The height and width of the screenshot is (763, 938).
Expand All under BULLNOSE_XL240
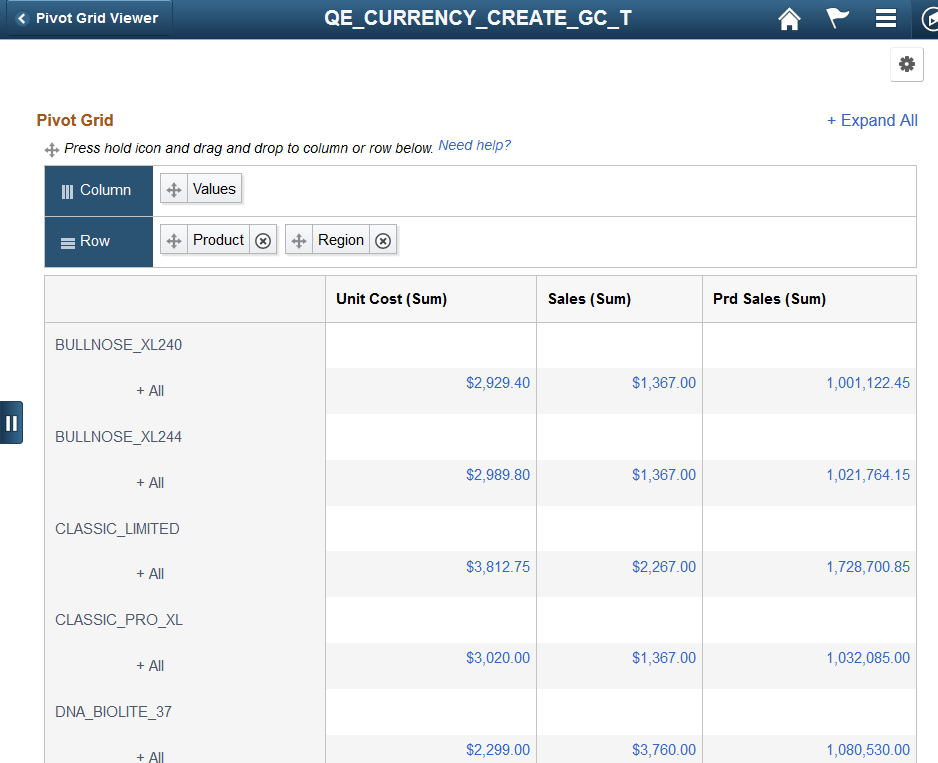(x=150, y=391)
